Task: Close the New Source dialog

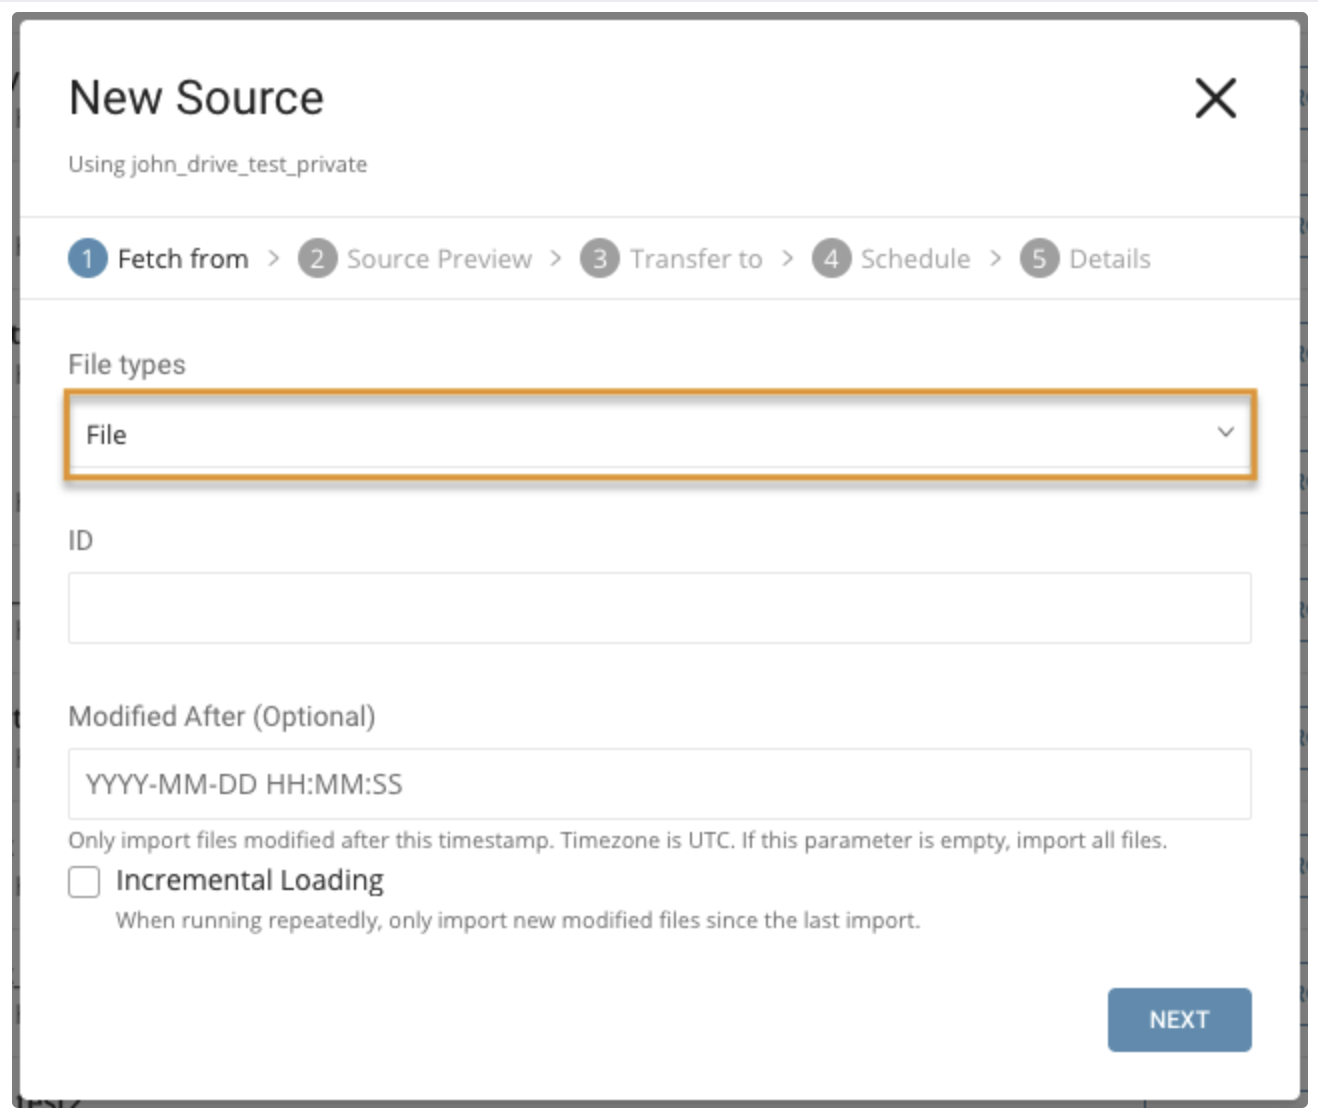Action: 1215,98
